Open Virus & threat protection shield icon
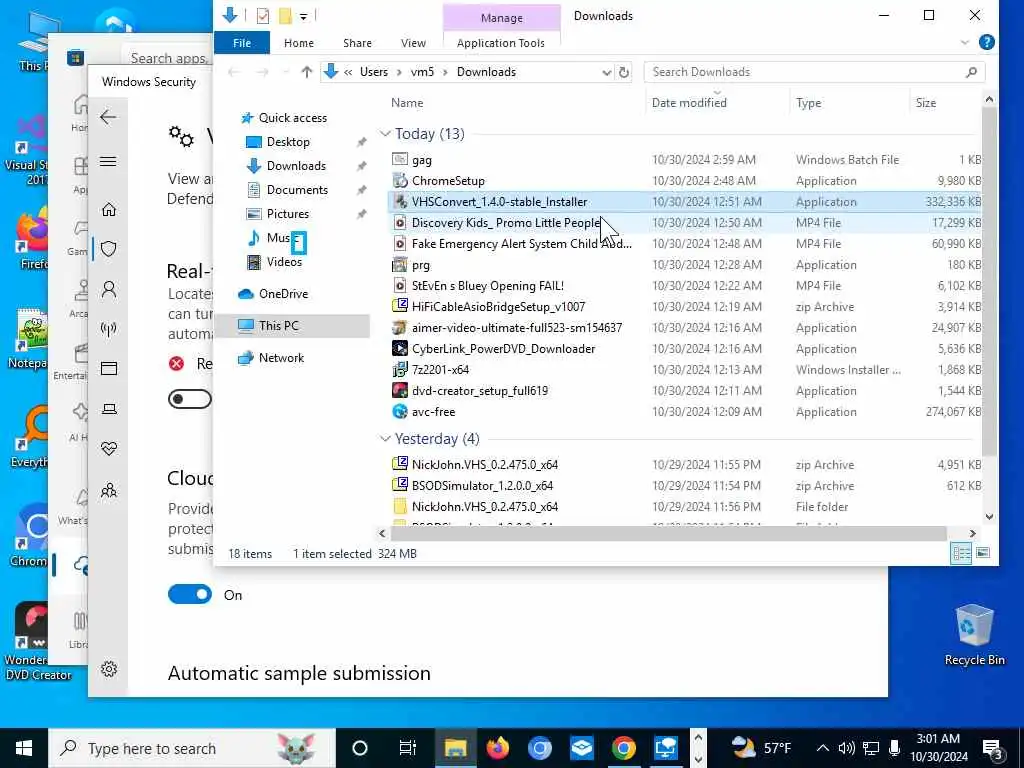The height and width of the screenshot is (768, 1024). tap(109, 249)
